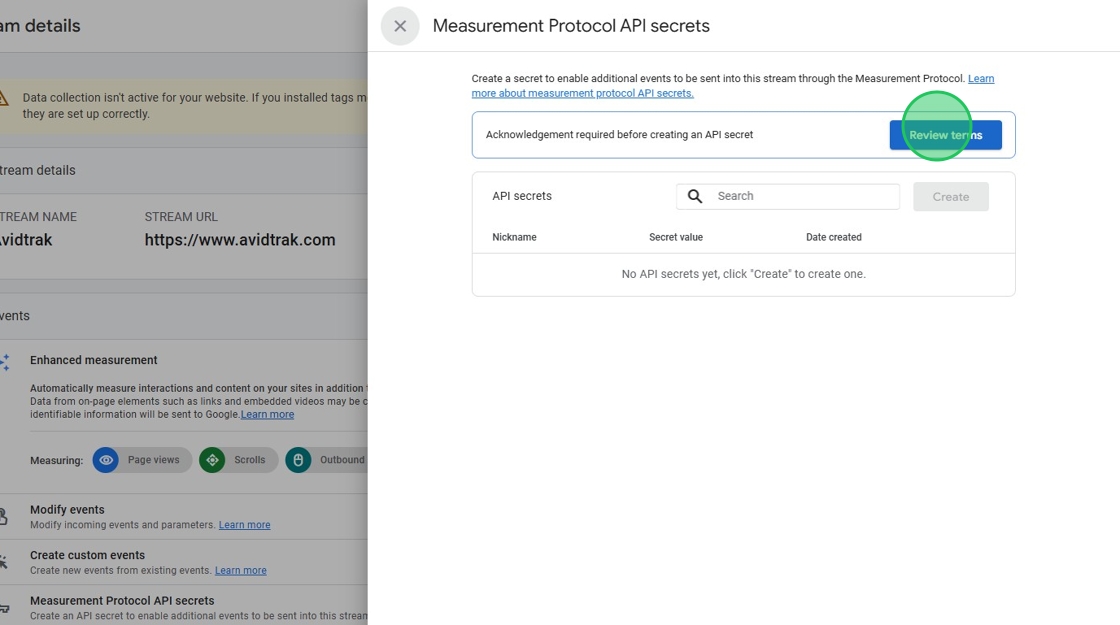Click the 'No API secrets yet' message

[x=744, y=274]
